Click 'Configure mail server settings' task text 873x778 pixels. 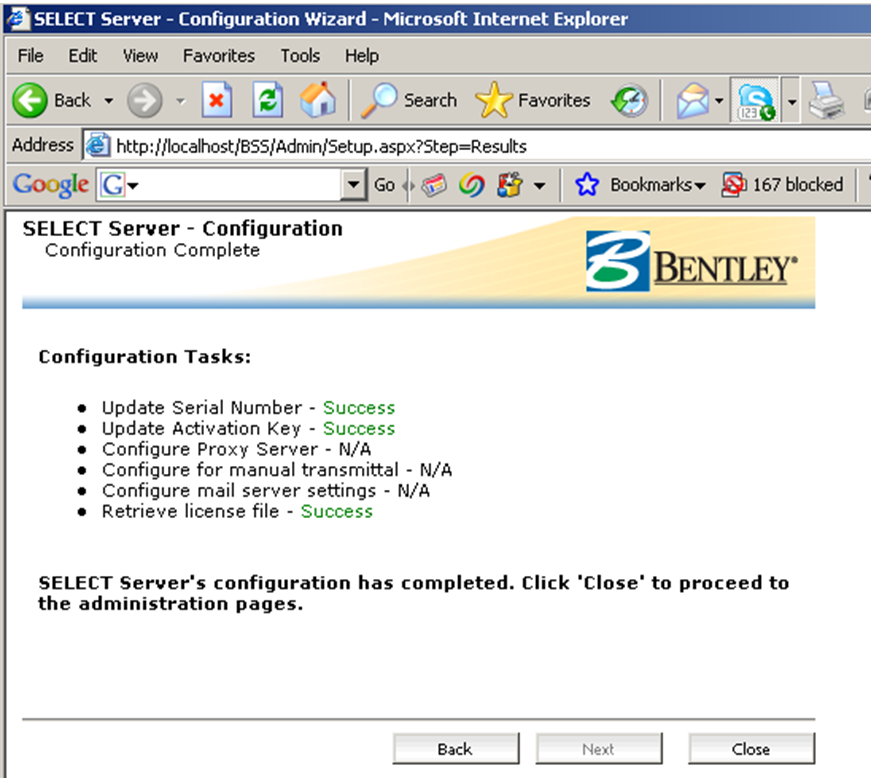(239, 490)
